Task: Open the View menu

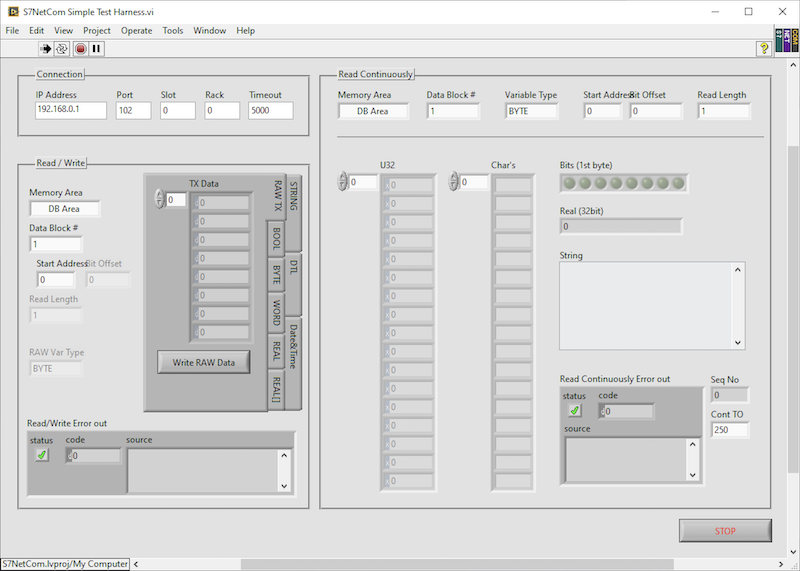Action: (x=63, y=31)
